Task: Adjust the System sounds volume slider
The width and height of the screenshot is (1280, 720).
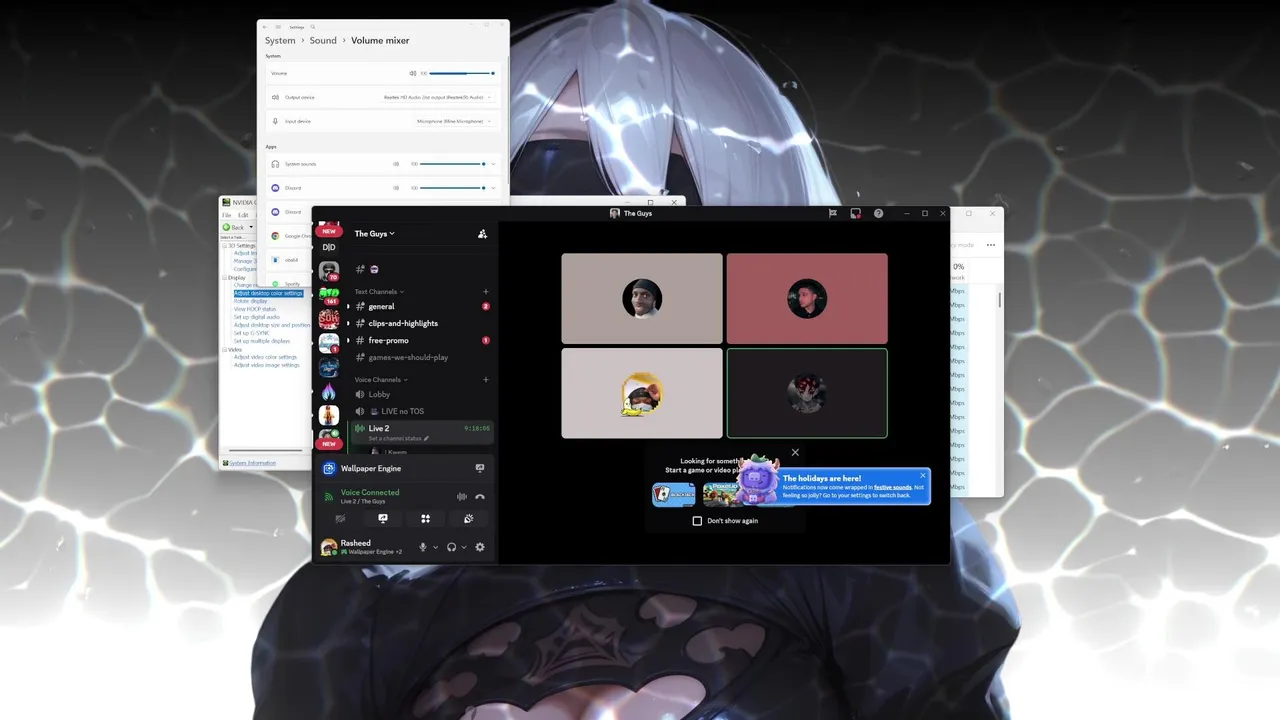Action: 453,163
